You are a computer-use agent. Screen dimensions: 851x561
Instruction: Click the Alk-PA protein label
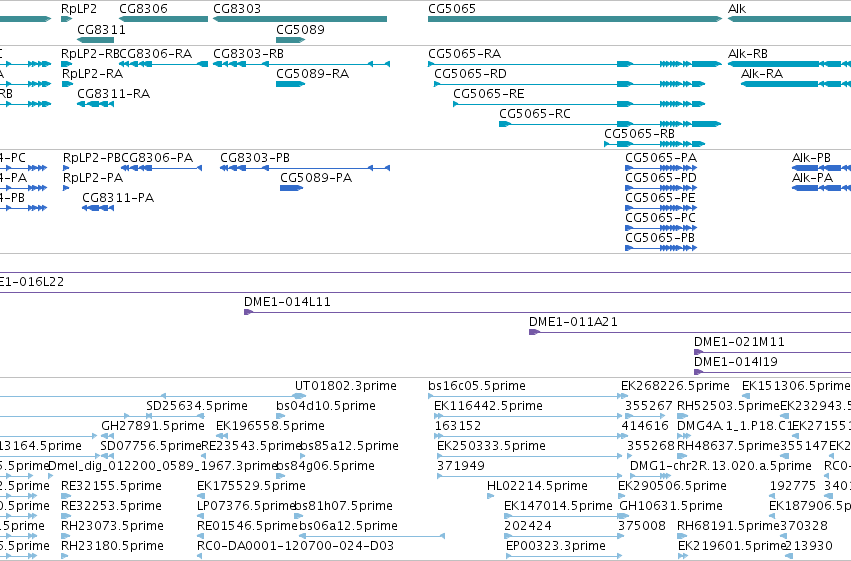coord(812,178)
